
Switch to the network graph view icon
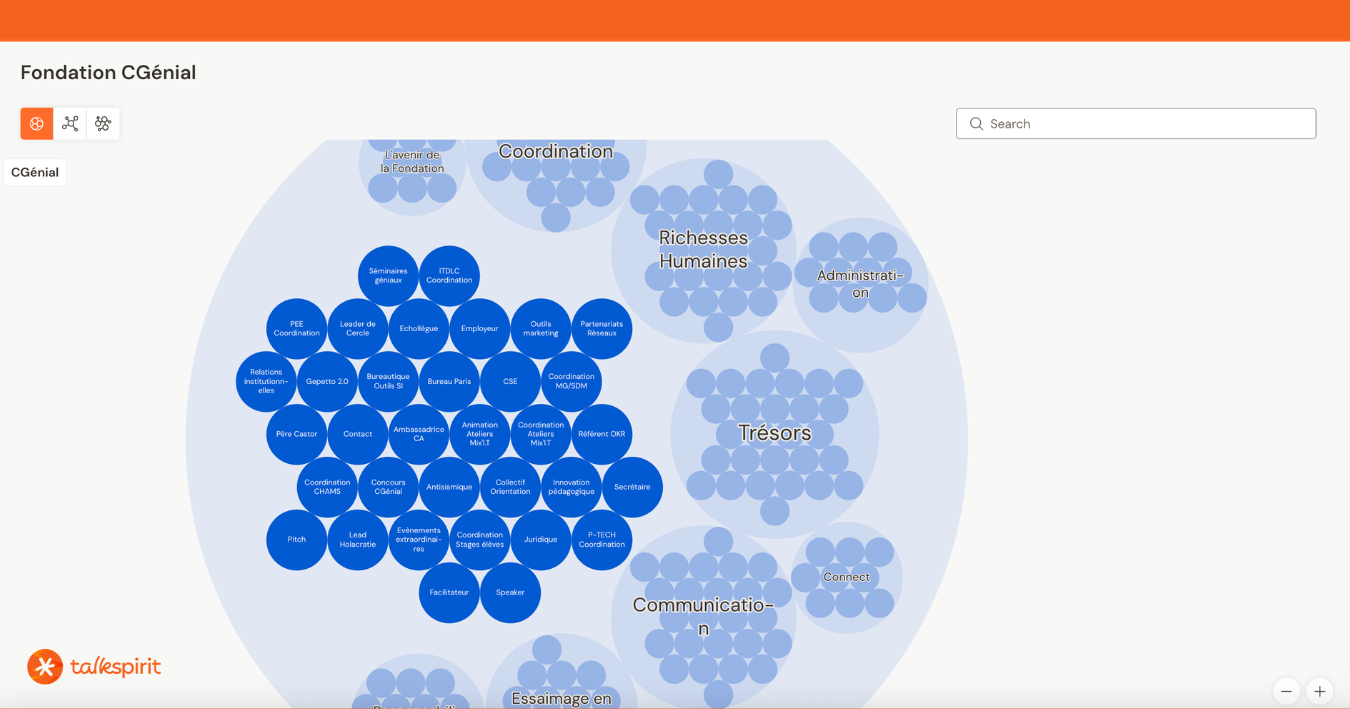[70, 124]
